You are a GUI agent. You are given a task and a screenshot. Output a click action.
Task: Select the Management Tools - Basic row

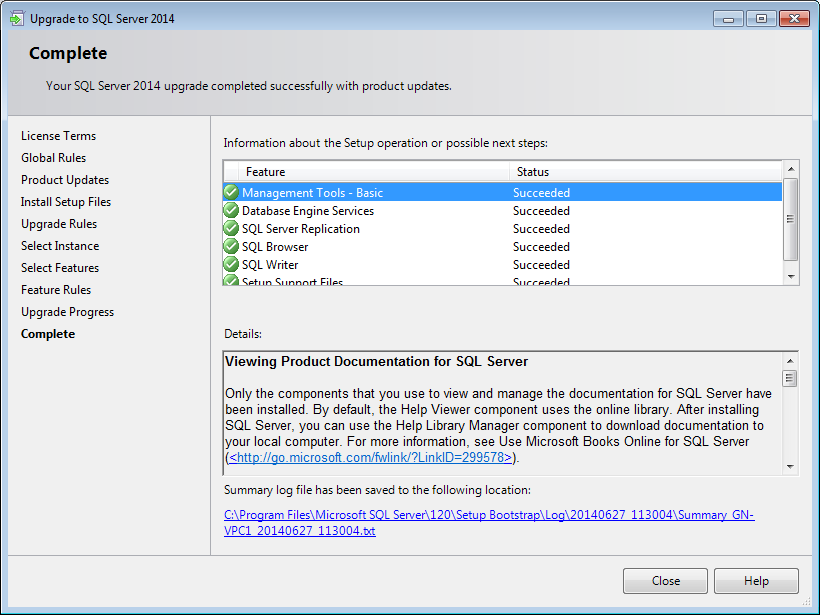[x=503, y=192]
